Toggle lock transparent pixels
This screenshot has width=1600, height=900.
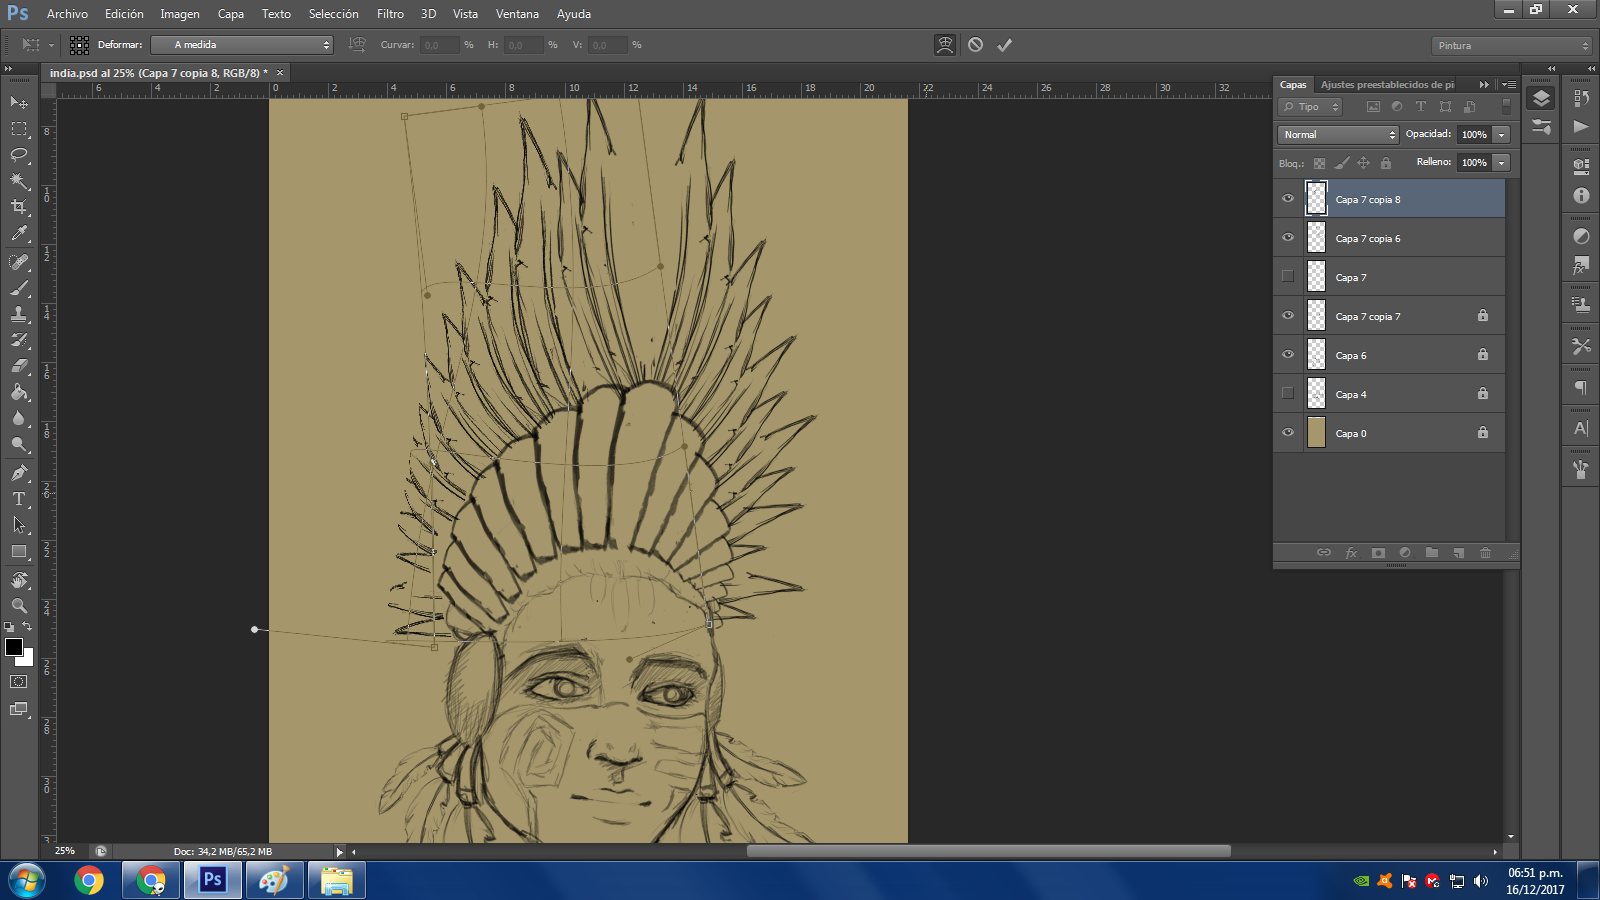[1319, 163]
